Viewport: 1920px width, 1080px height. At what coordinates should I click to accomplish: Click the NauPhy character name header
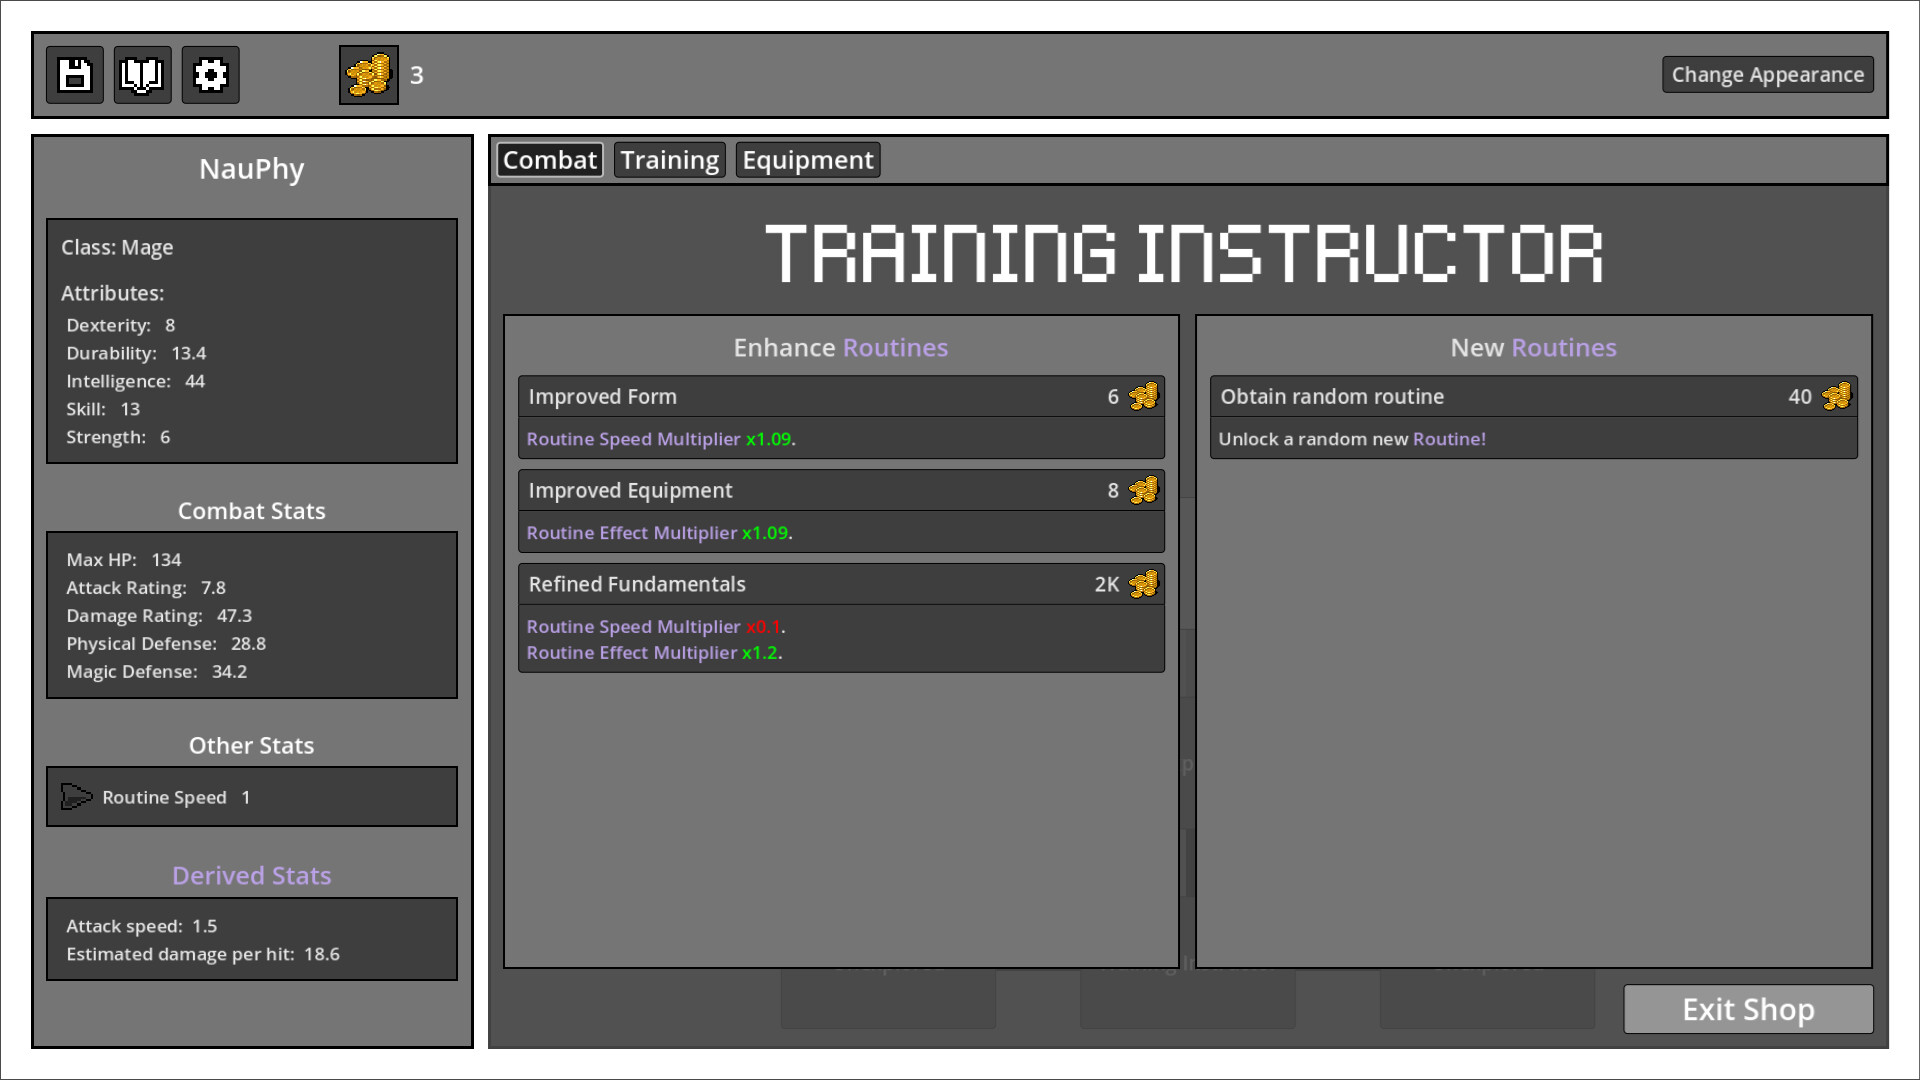pyautogui.click(x=251, y=169)
